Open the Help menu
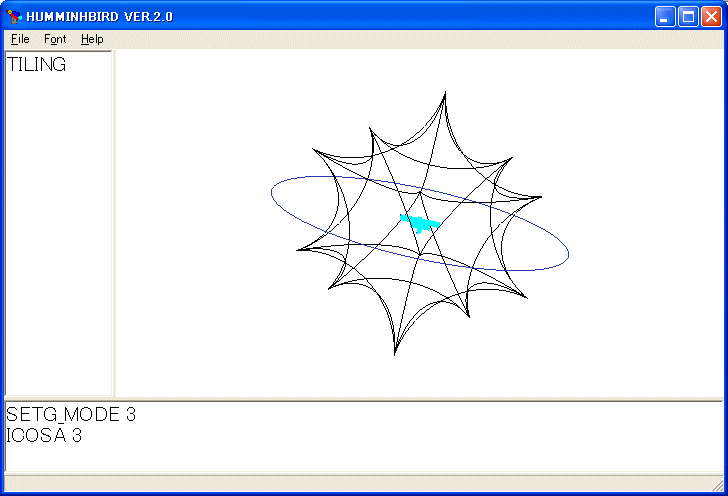Image resolution: width=728 pixels, height=496 pixels. tap(92, 39)
